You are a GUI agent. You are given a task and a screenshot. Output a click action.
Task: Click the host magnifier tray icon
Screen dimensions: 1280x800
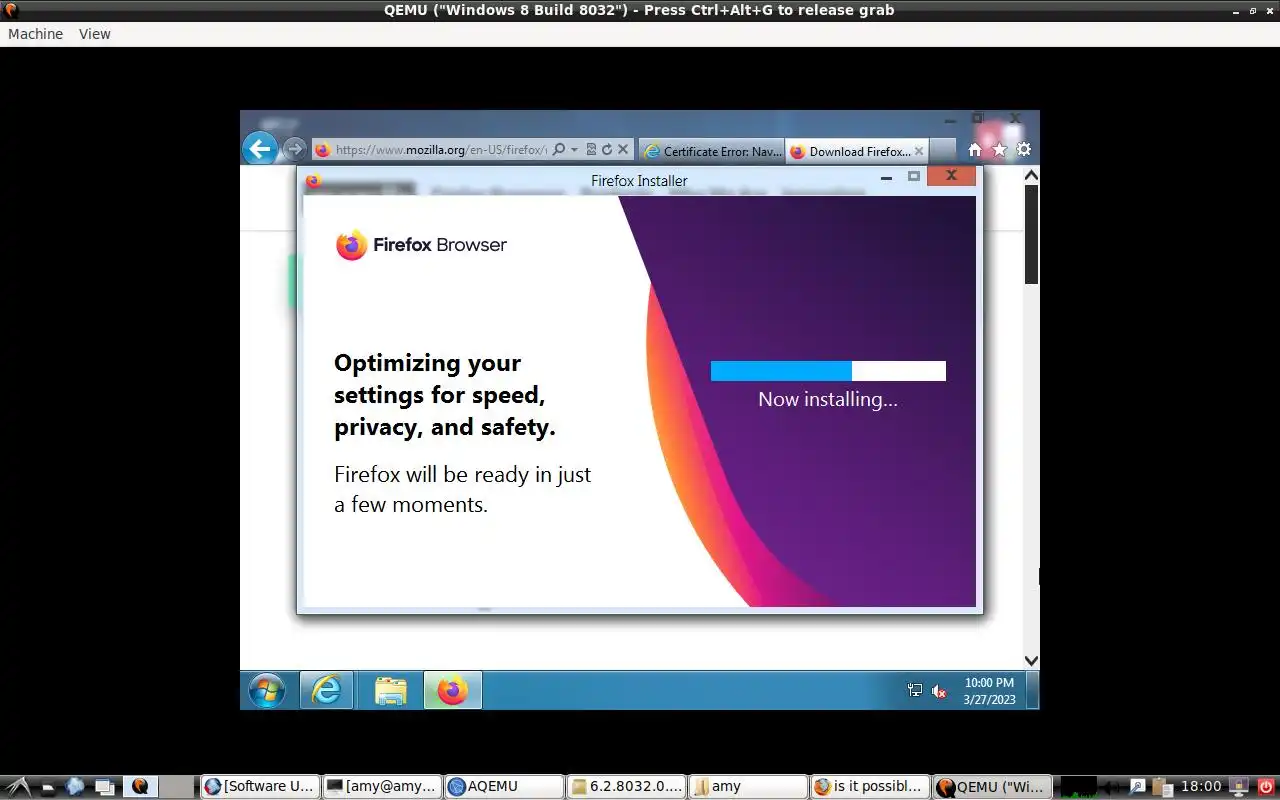click(1137, 787)
